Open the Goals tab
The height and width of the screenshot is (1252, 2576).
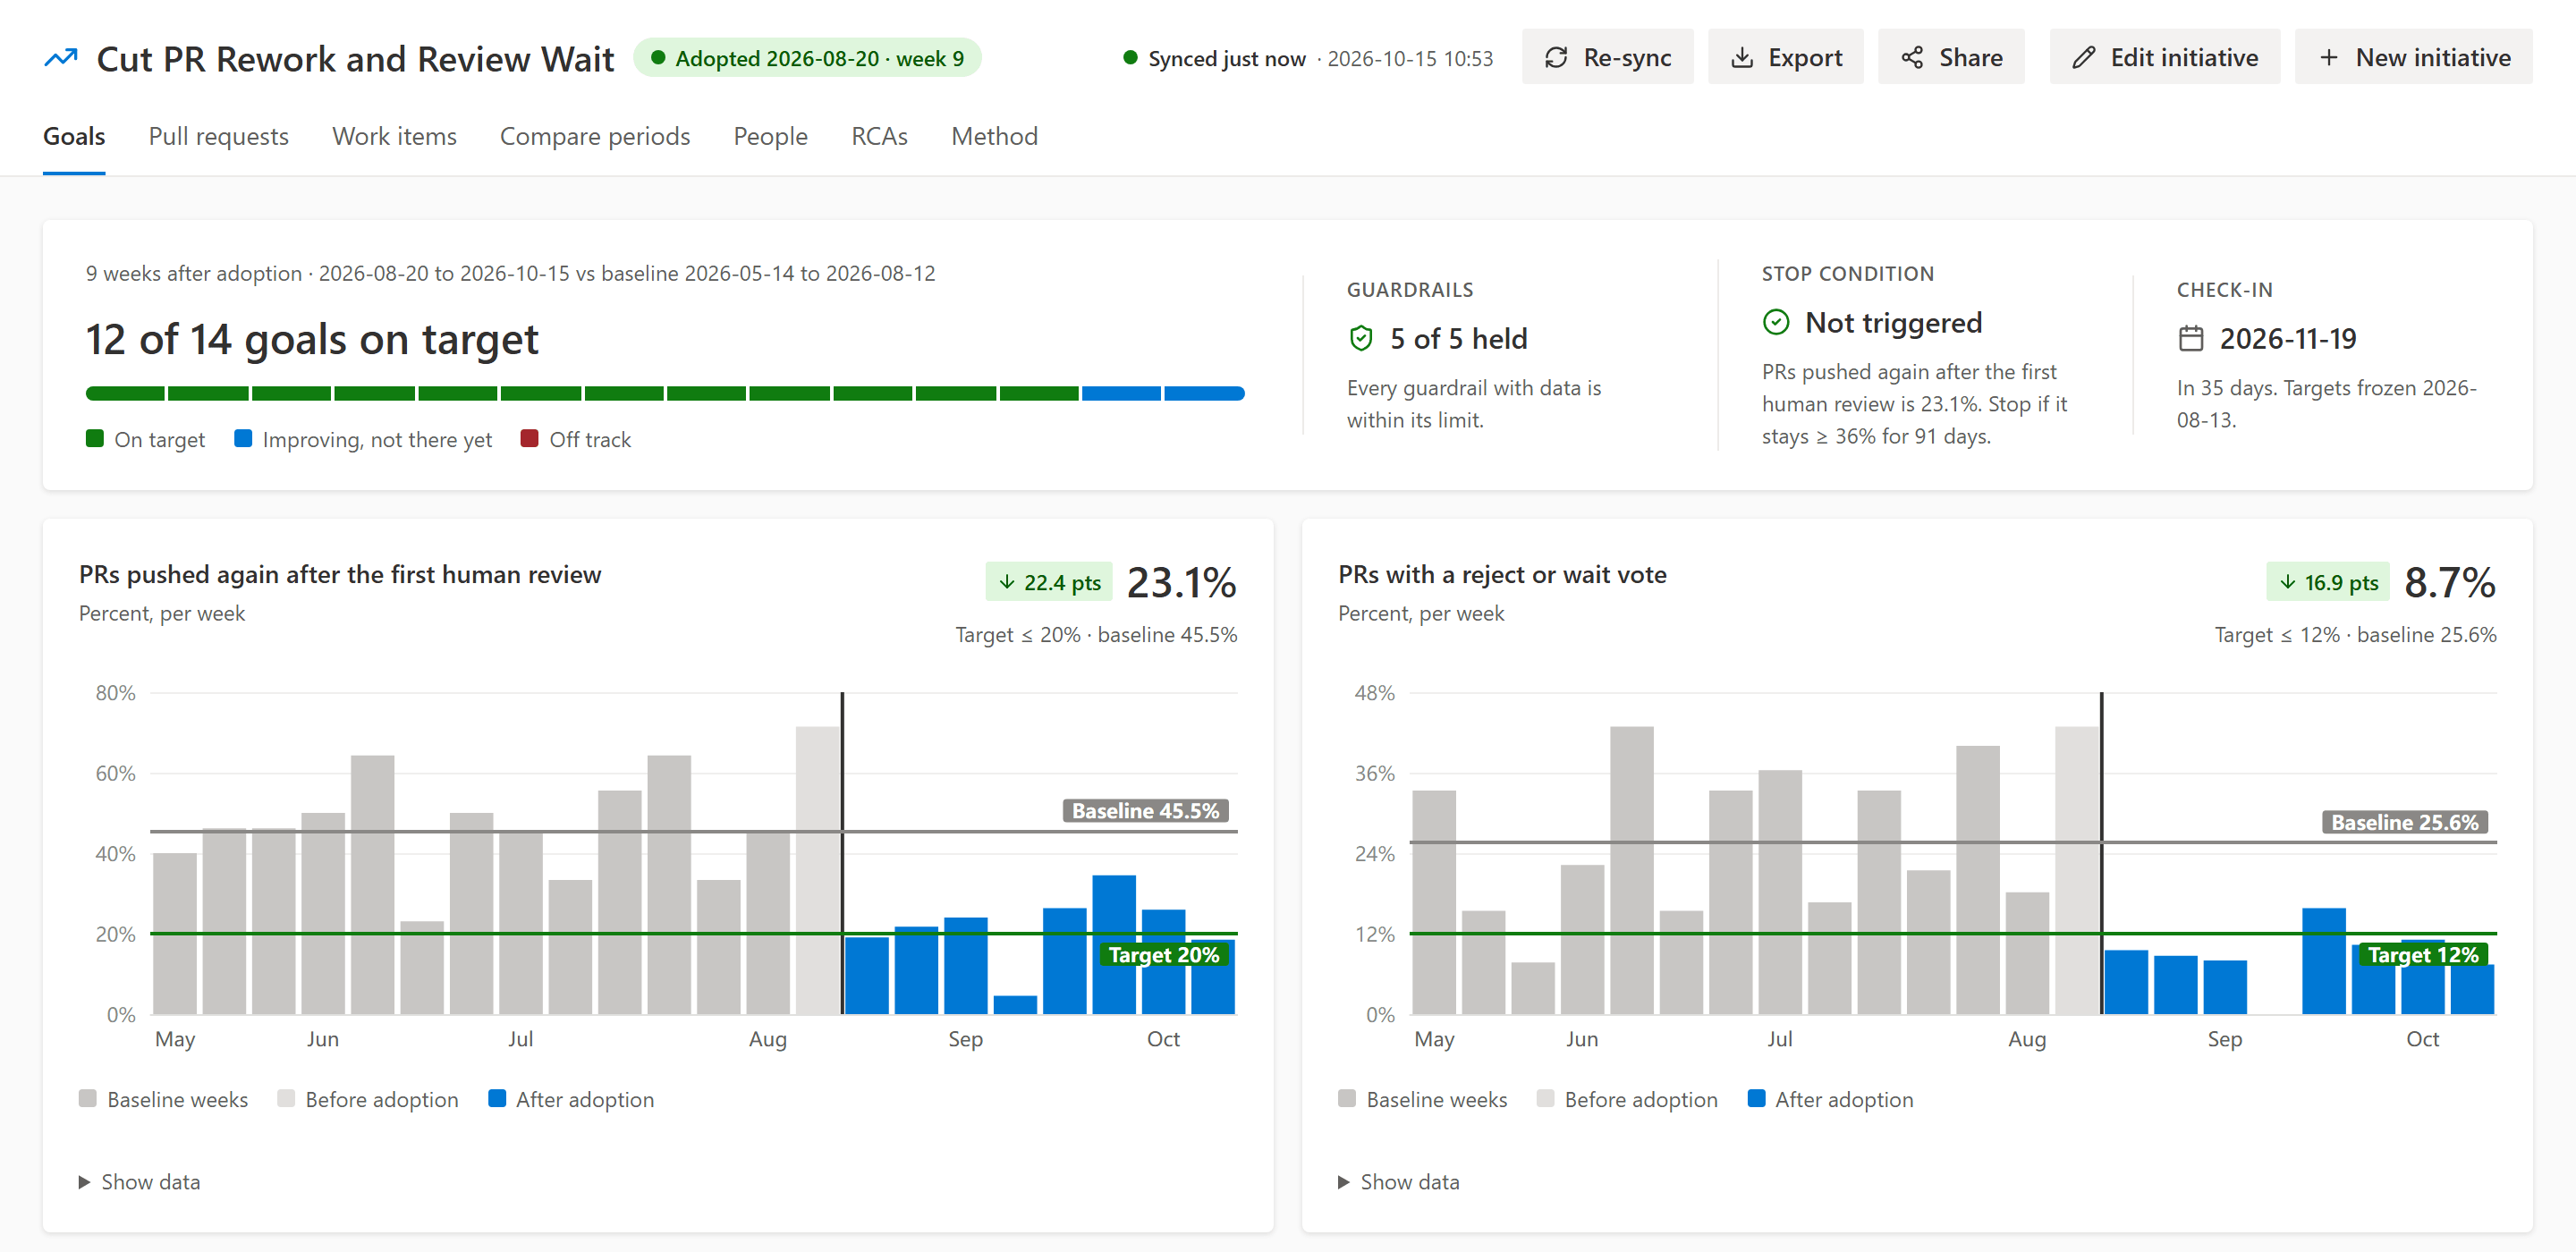[x=74, y=136]
